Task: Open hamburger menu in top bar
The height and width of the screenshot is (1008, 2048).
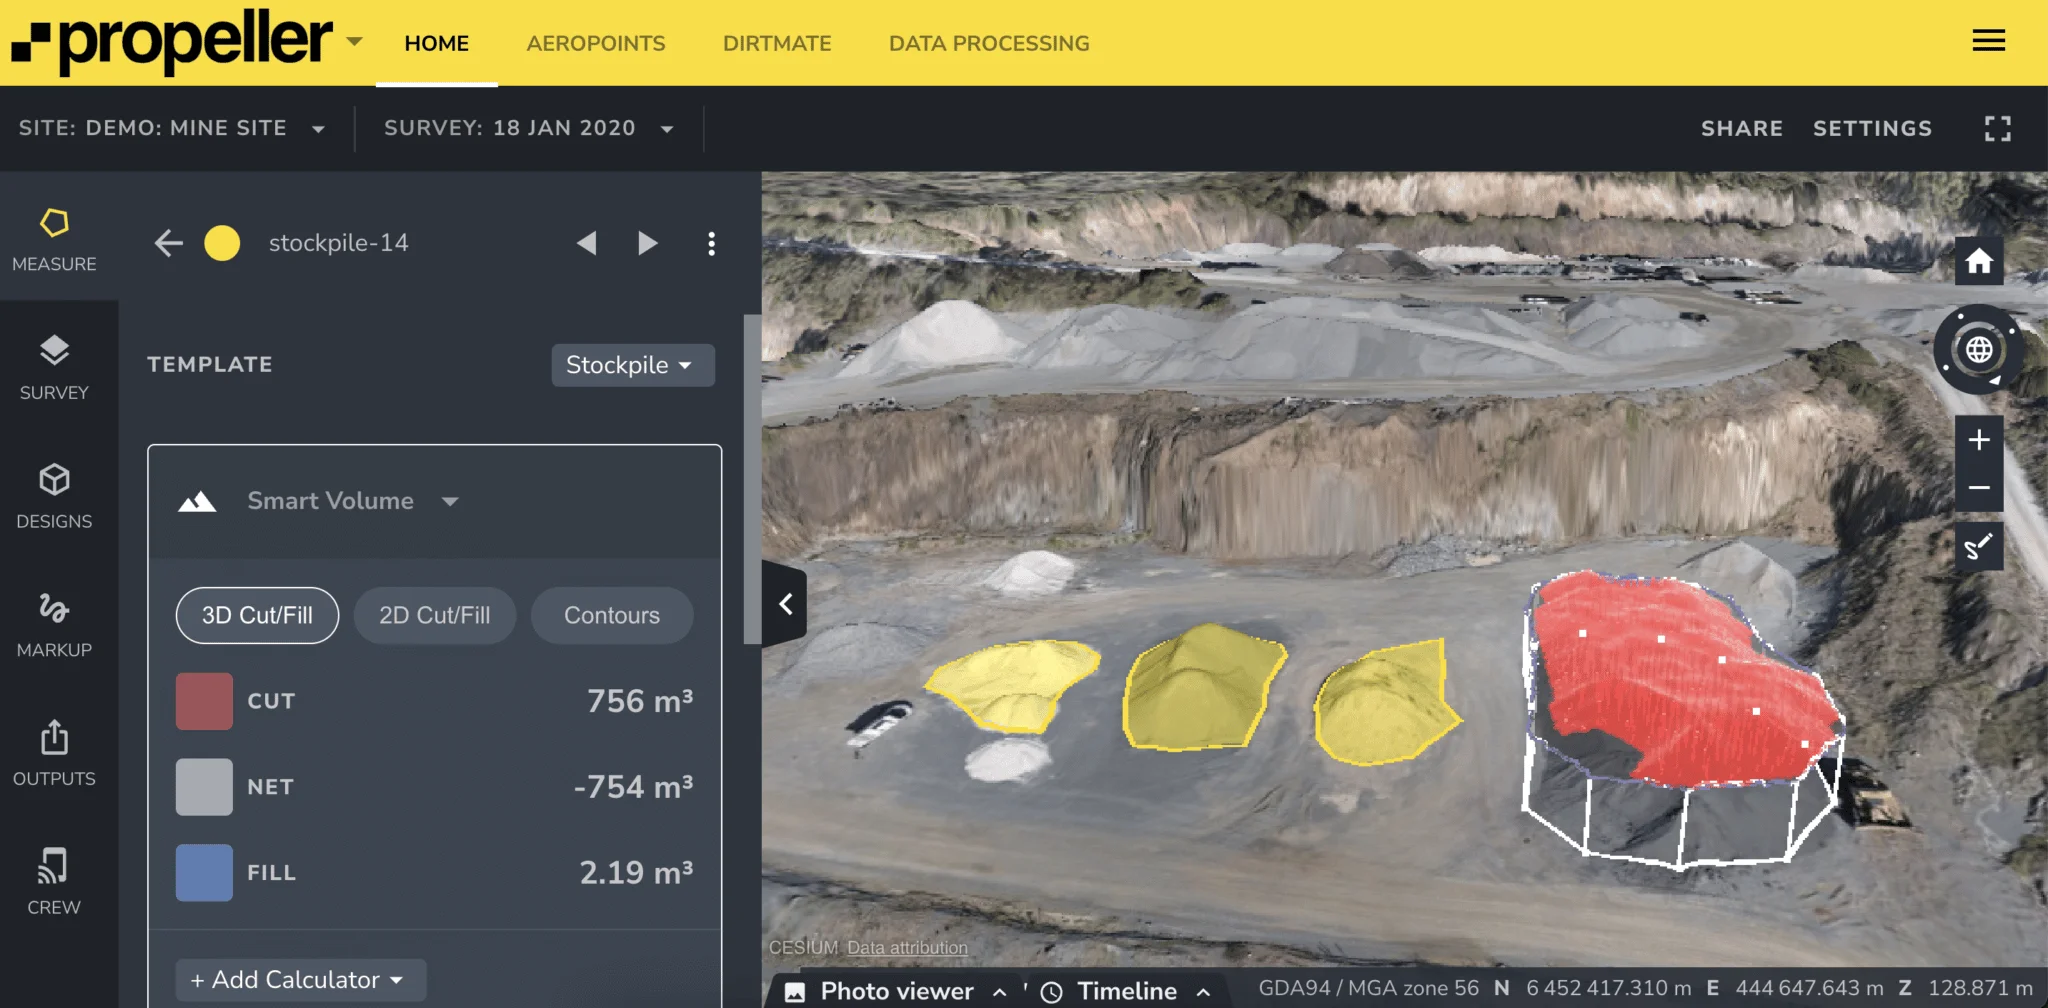Action: 1988,41
